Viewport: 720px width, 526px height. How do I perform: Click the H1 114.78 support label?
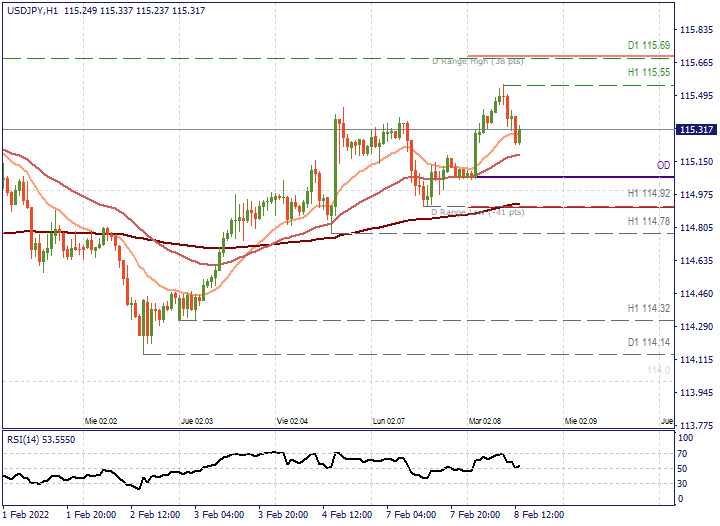(x=649, y=222)
